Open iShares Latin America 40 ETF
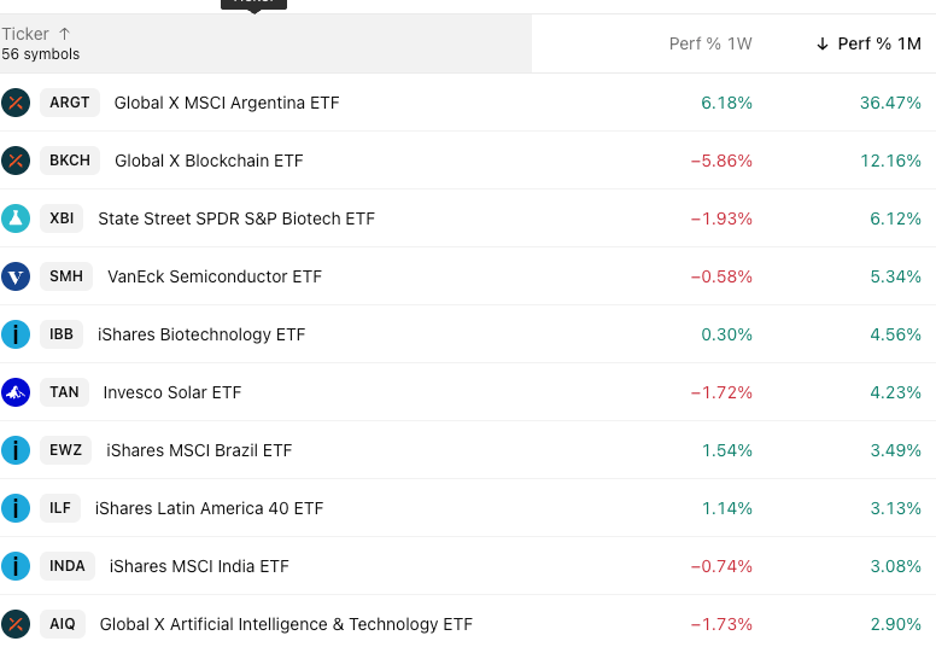The height and width of the screenshot is (648, 936). (209, 509)
